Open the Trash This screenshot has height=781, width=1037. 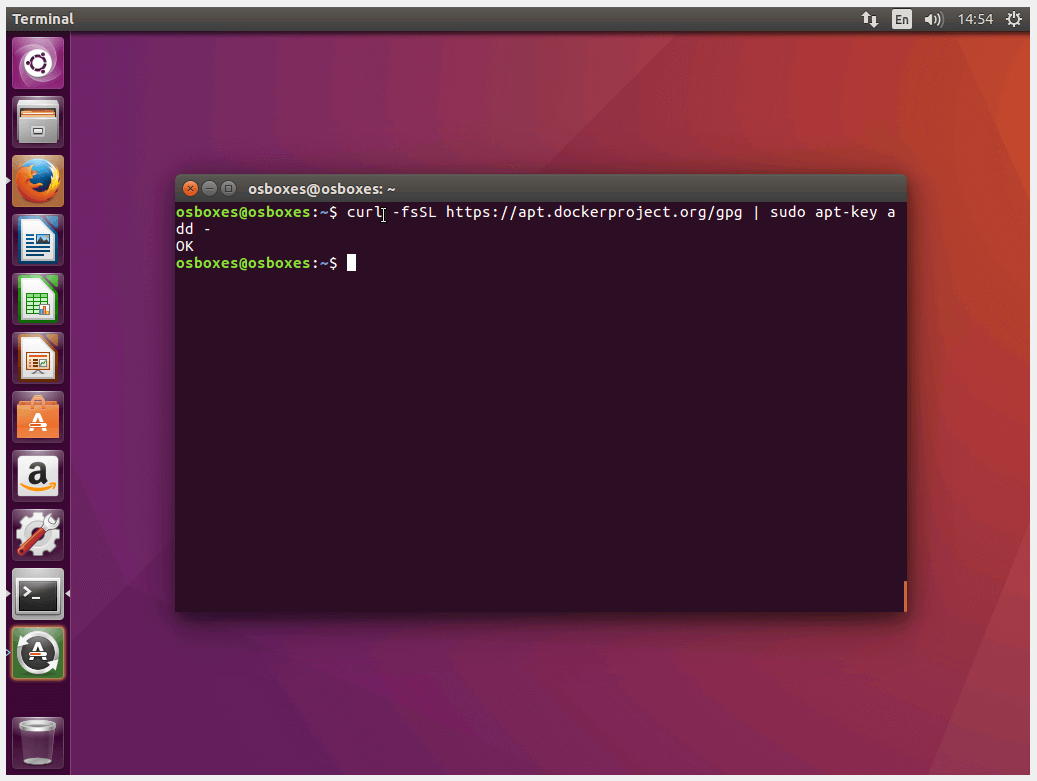pyautogui.click(x=37, y=743)
